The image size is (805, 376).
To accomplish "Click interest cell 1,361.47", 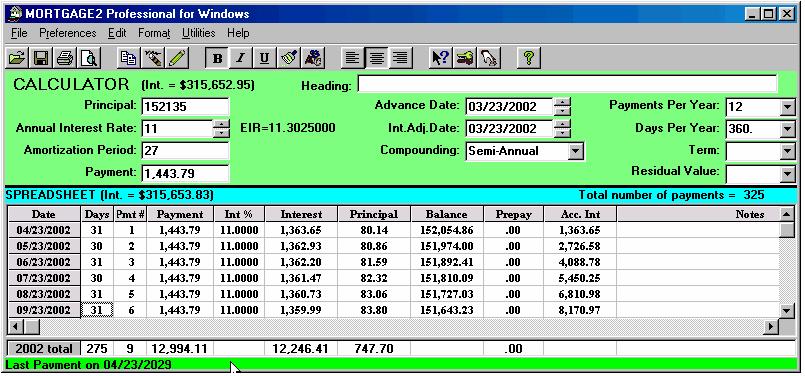I will click(301, 278).
